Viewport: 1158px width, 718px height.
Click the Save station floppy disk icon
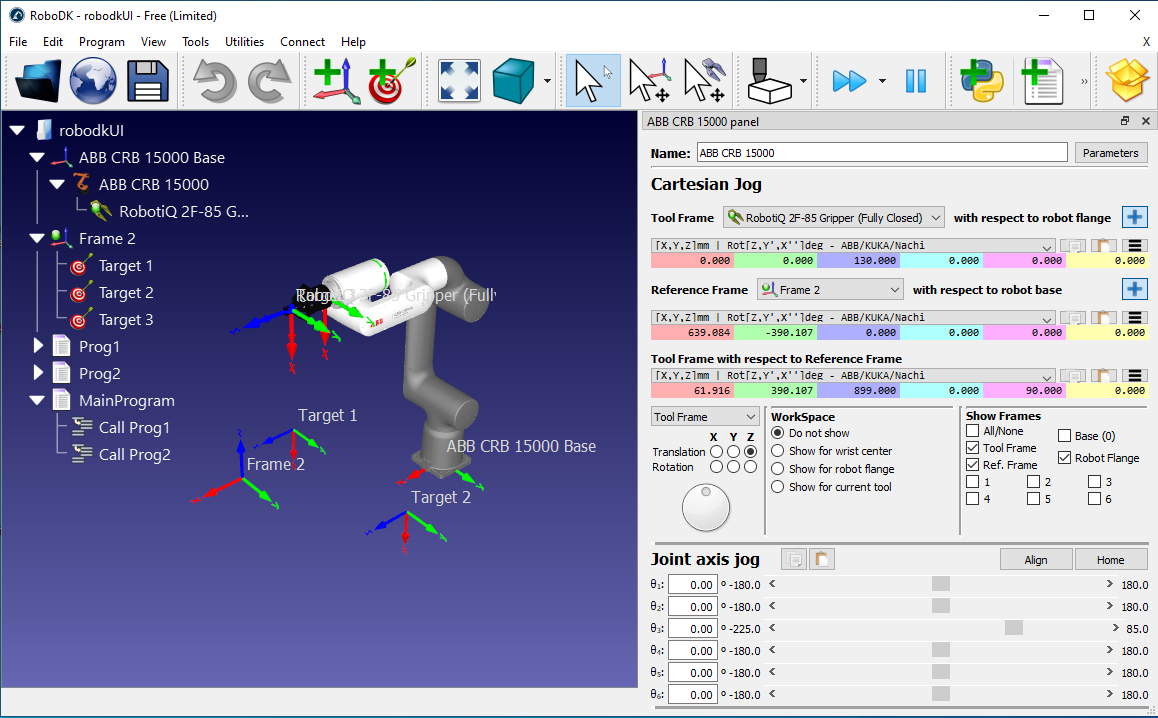pyautogui.click(x=147, y=81)
